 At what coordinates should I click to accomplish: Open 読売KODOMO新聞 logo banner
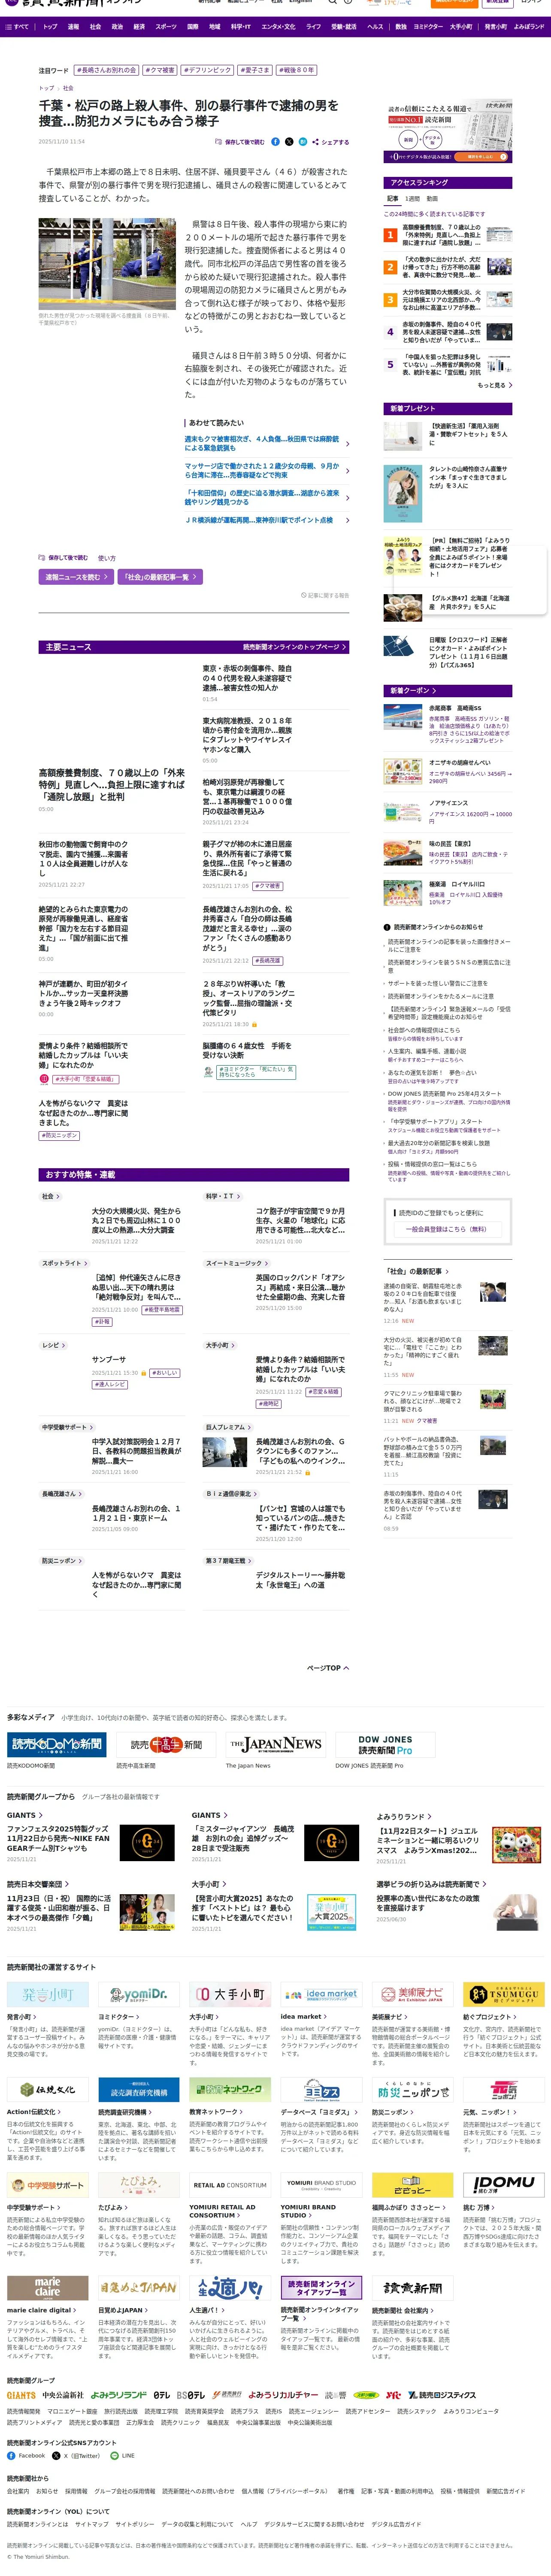(57, 1745)
